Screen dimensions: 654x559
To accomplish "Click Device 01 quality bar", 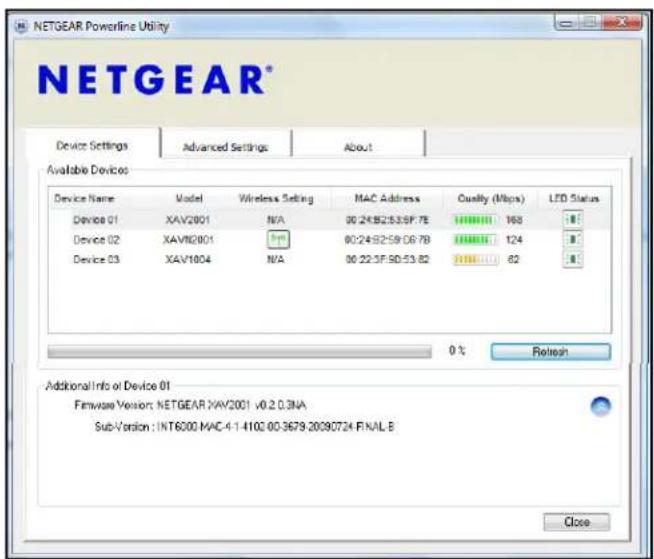I will pos(475,220).
